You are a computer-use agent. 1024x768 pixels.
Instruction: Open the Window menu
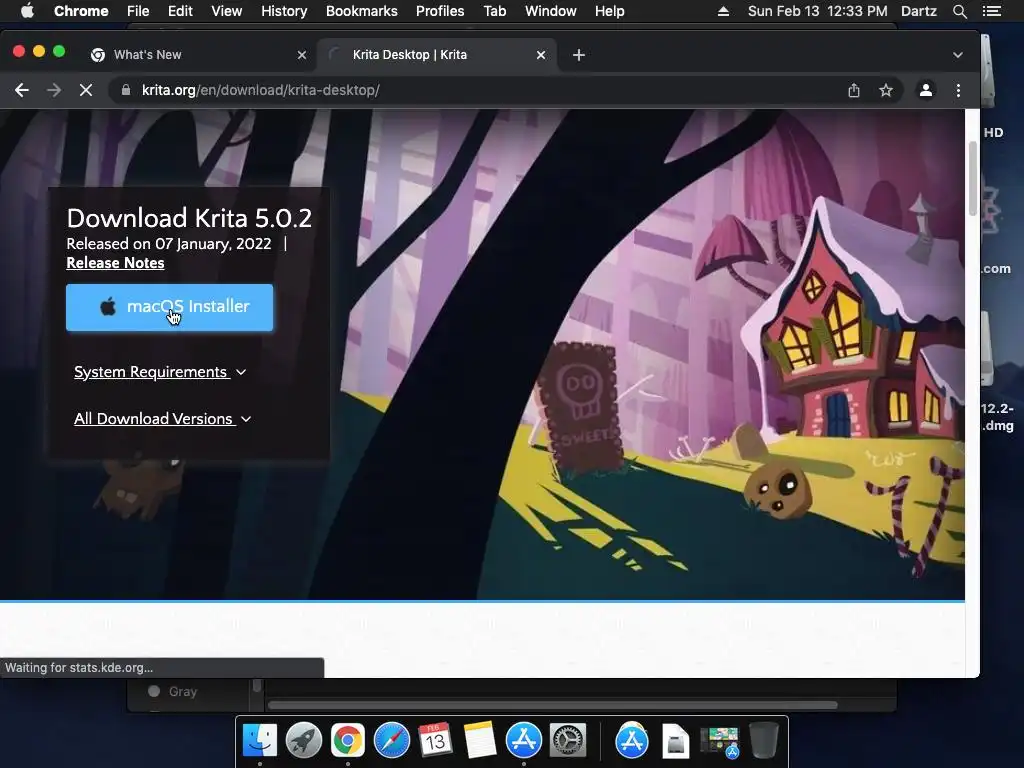551,11
